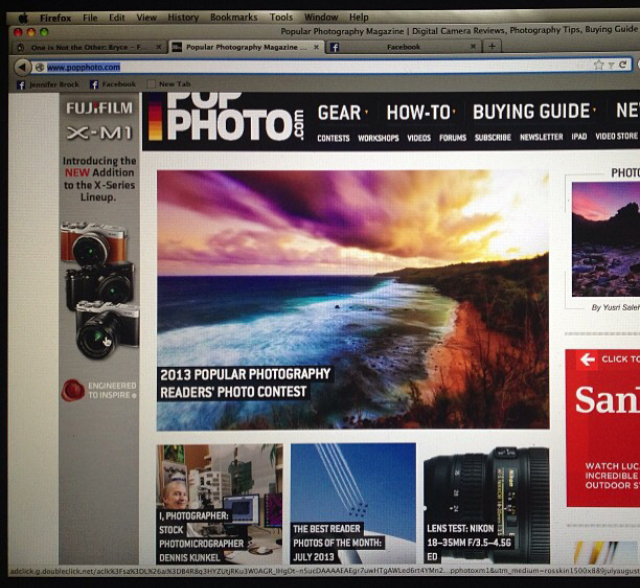Click the sidebar photo of the day thumbnail

pos(606,240)
